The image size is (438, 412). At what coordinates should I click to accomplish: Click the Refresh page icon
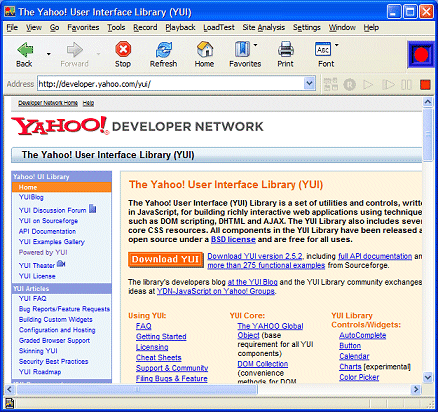[x=164, y=50]
